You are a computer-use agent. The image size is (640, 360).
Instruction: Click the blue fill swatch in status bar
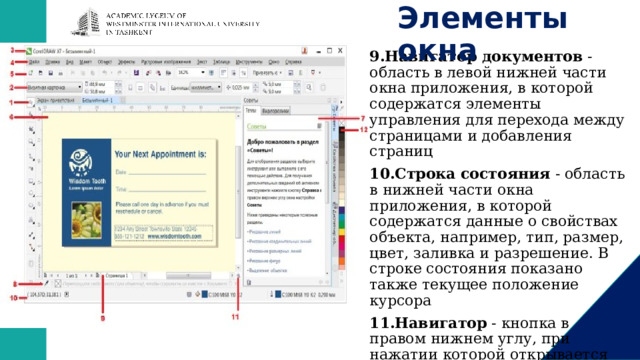[x=205, y=294]
